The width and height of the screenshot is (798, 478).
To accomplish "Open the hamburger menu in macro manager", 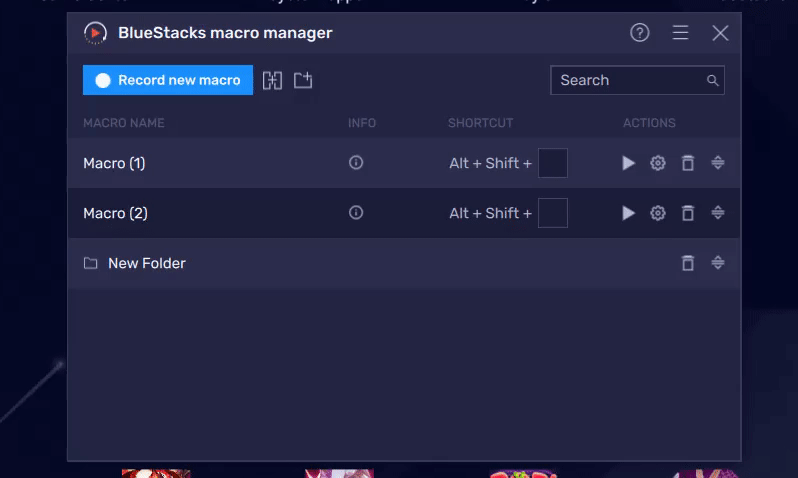I will tap(680, 33).
